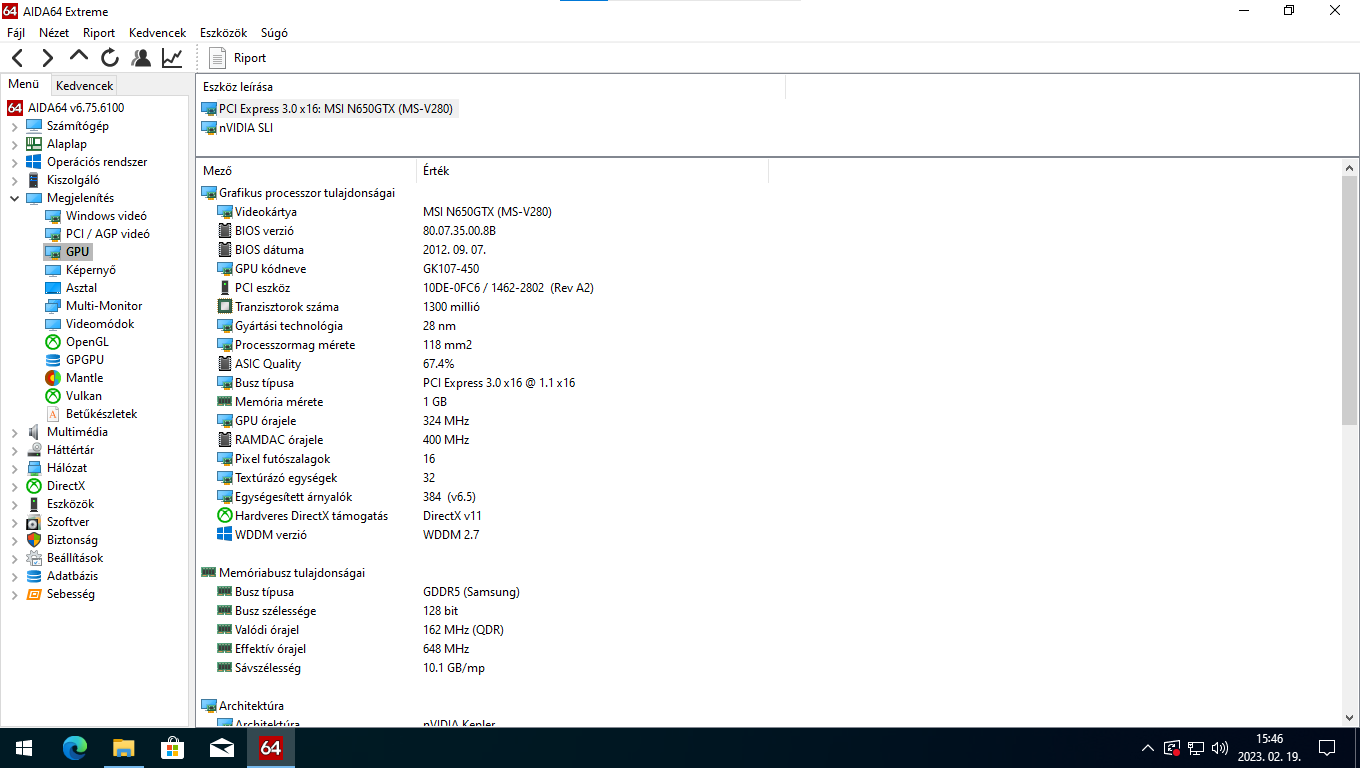The width and height of the screenshot is (1360, 768).
Task: Launch Microsoft Edge from the taskbar
Action: (x=75, y=748)
